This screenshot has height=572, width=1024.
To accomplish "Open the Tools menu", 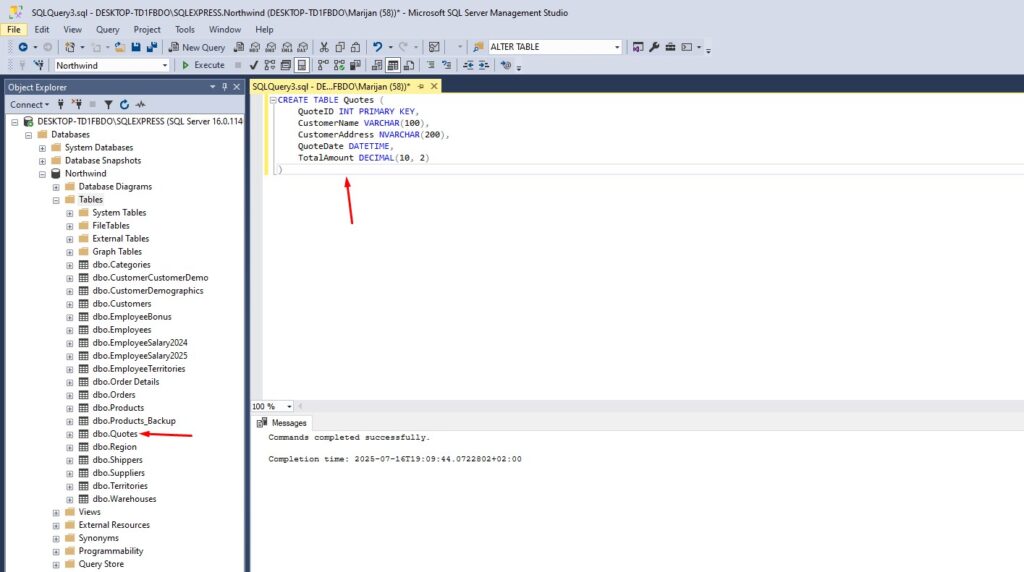I will point(185,29).
